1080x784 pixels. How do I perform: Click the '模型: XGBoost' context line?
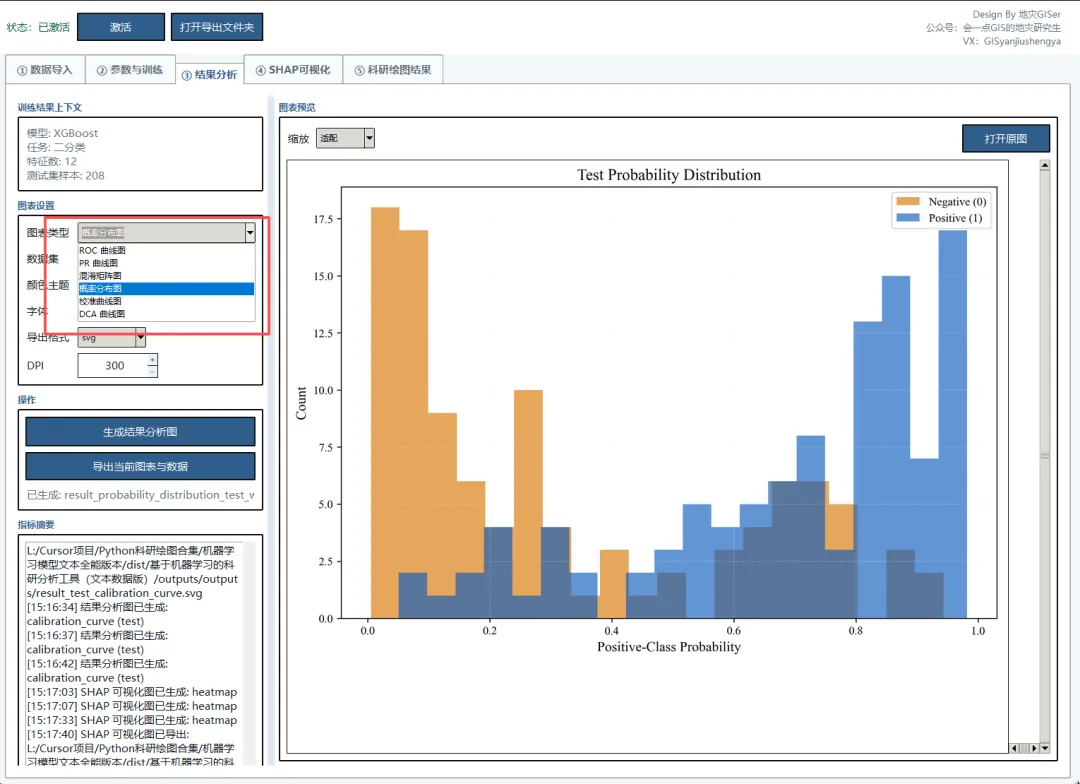click(62, 133)
